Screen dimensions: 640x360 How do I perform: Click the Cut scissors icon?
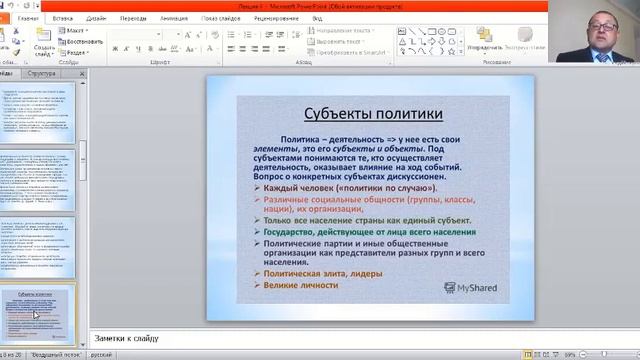click(x=16, y=31)
